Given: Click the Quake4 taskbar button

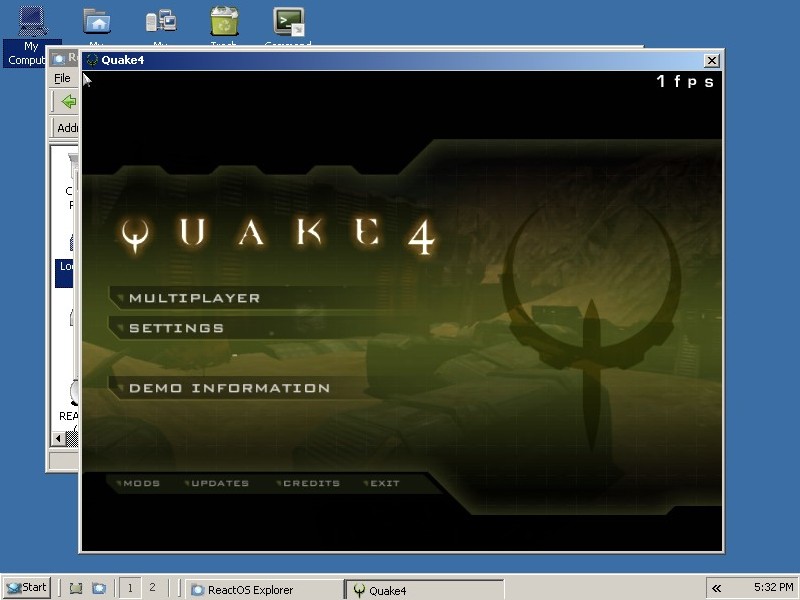Looking at the screenshot, I should (x=424, y=589).
